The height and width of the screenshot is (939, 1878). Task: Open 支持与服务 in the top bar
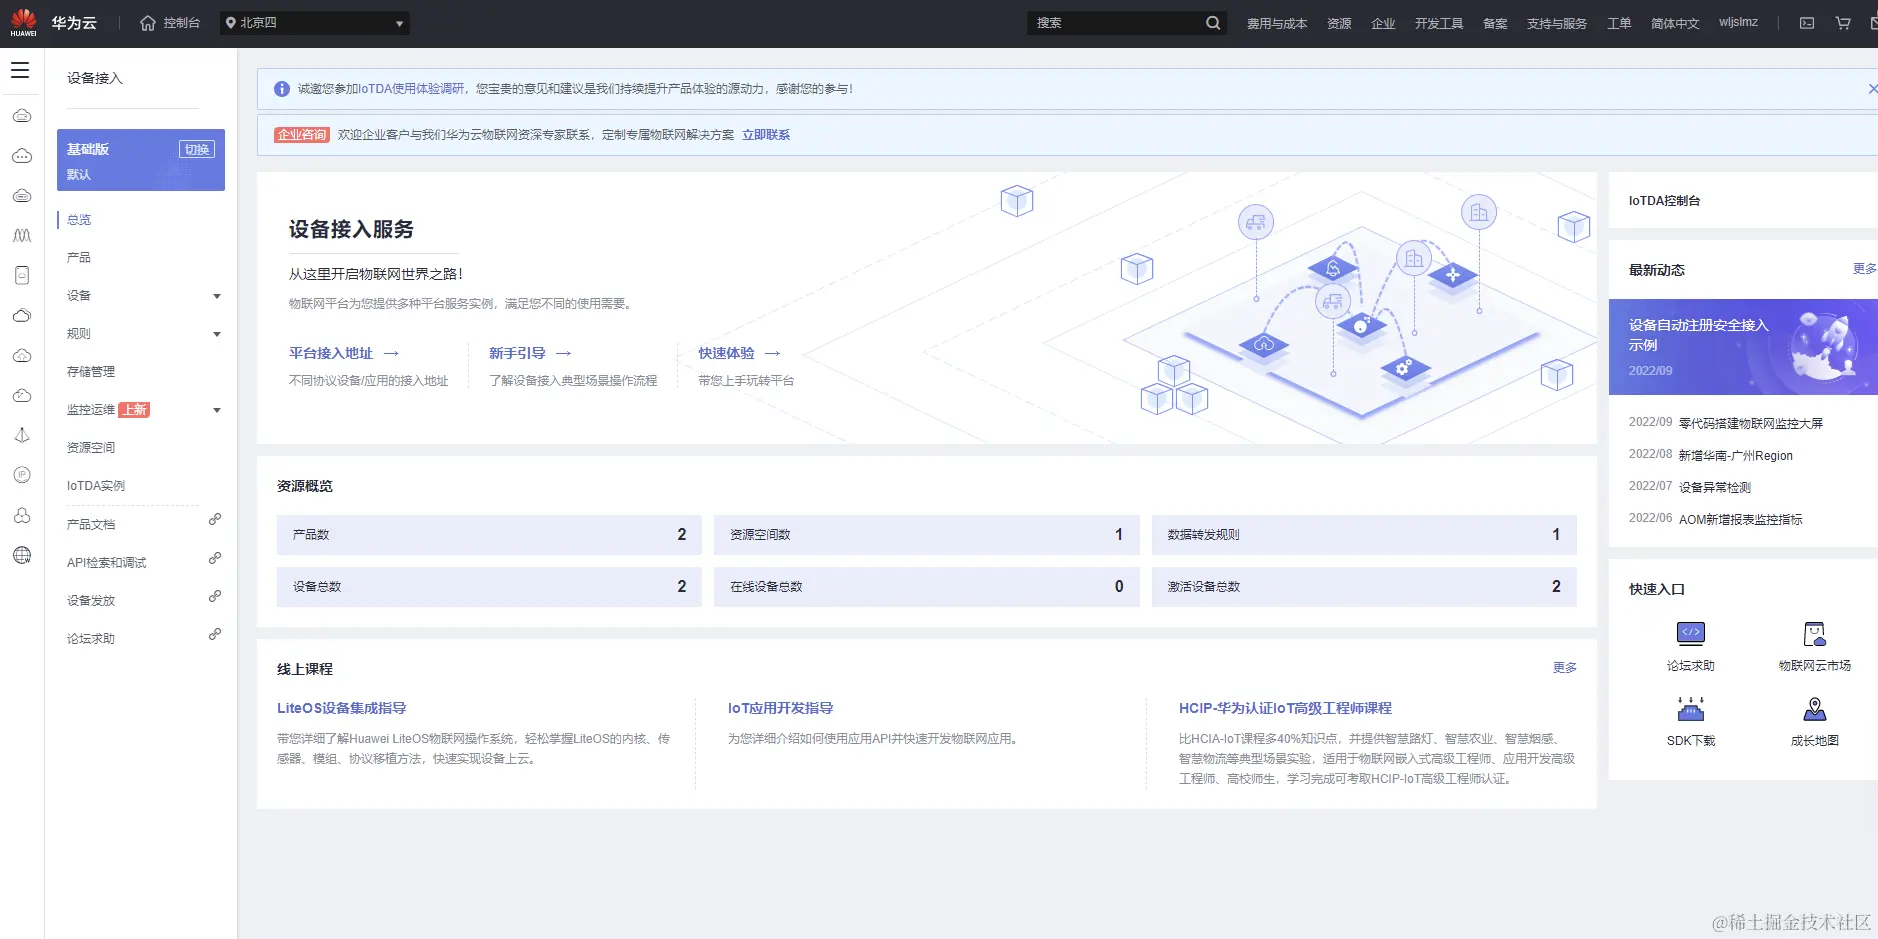pyautogui.click(x=1557, y=23)
